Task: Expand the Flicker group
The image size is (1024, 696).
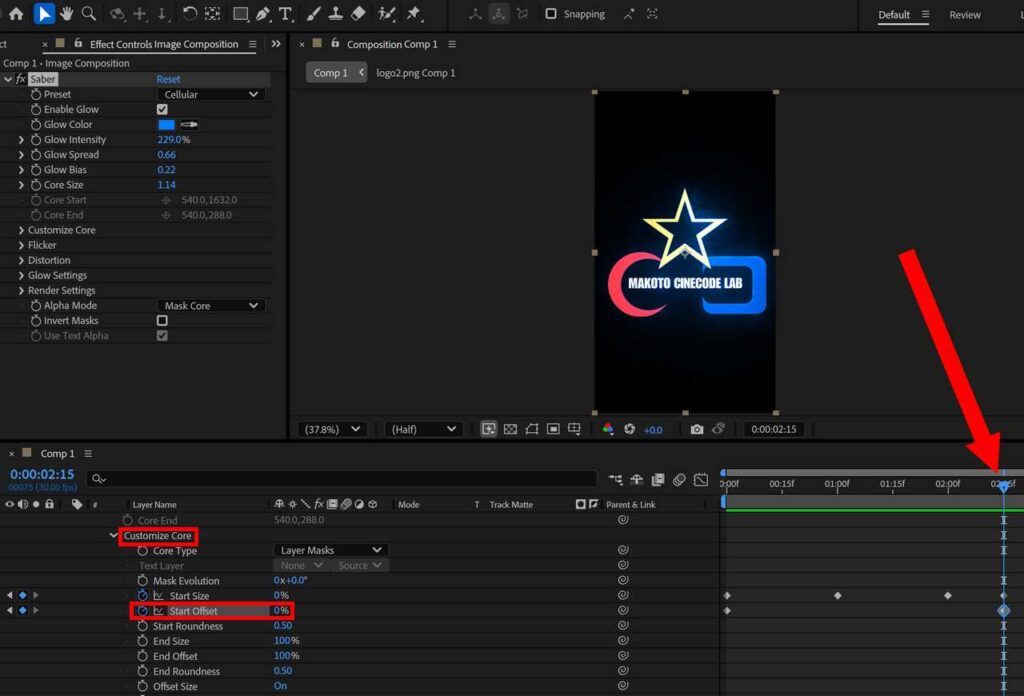Action: [21, 245]
